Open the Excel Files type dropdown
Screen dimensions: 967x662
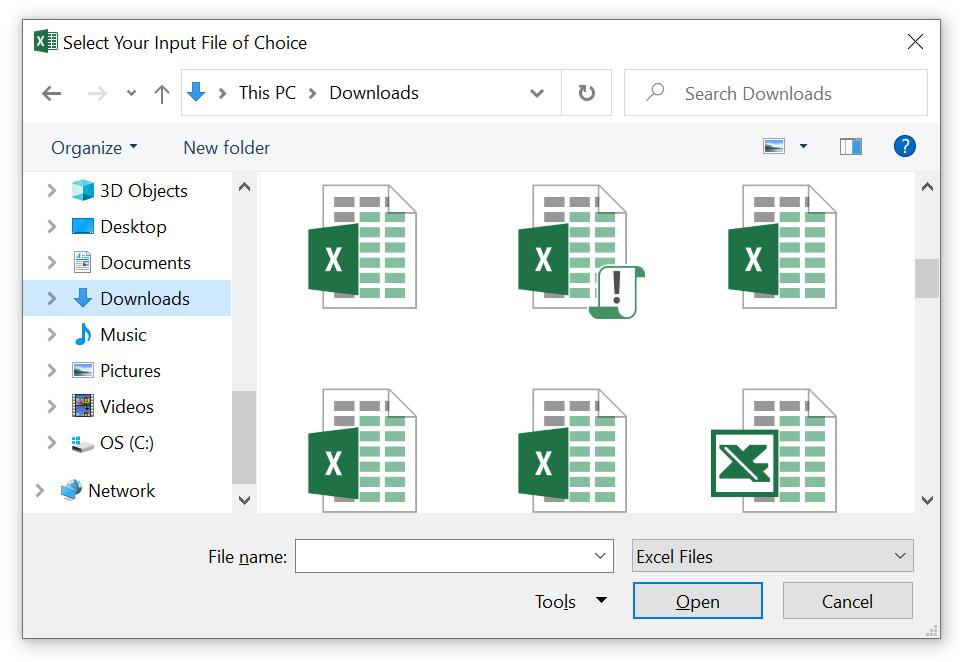click(772, 556)
